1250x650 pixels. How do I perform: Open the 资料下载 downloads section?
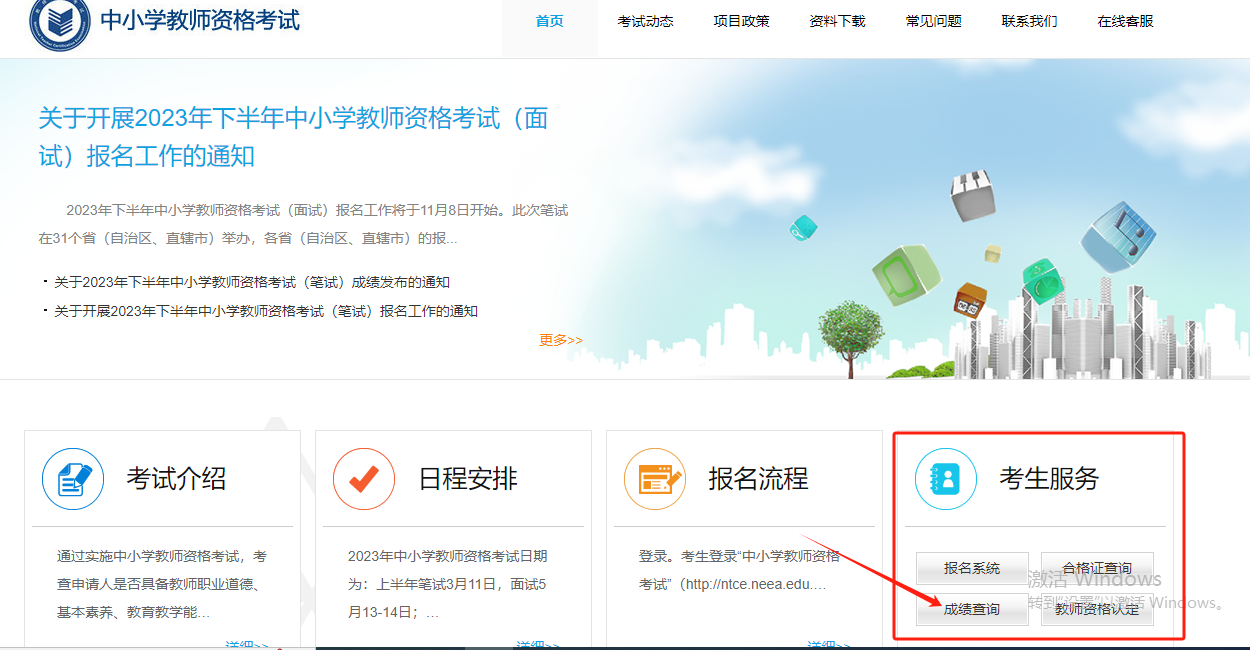(x=838, y=20)
